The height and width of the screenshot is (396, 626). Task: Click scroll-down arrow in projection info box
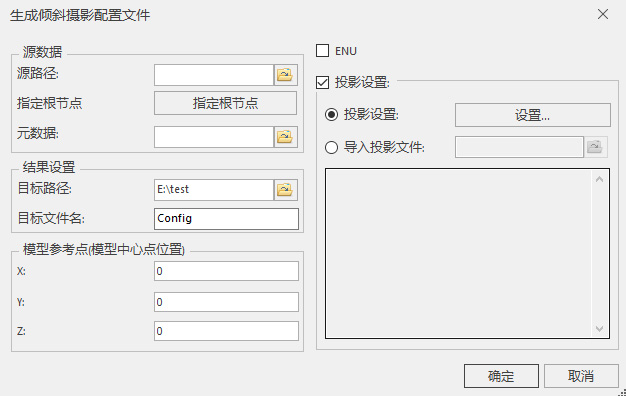pyautogui.click(x=599, y=329)
